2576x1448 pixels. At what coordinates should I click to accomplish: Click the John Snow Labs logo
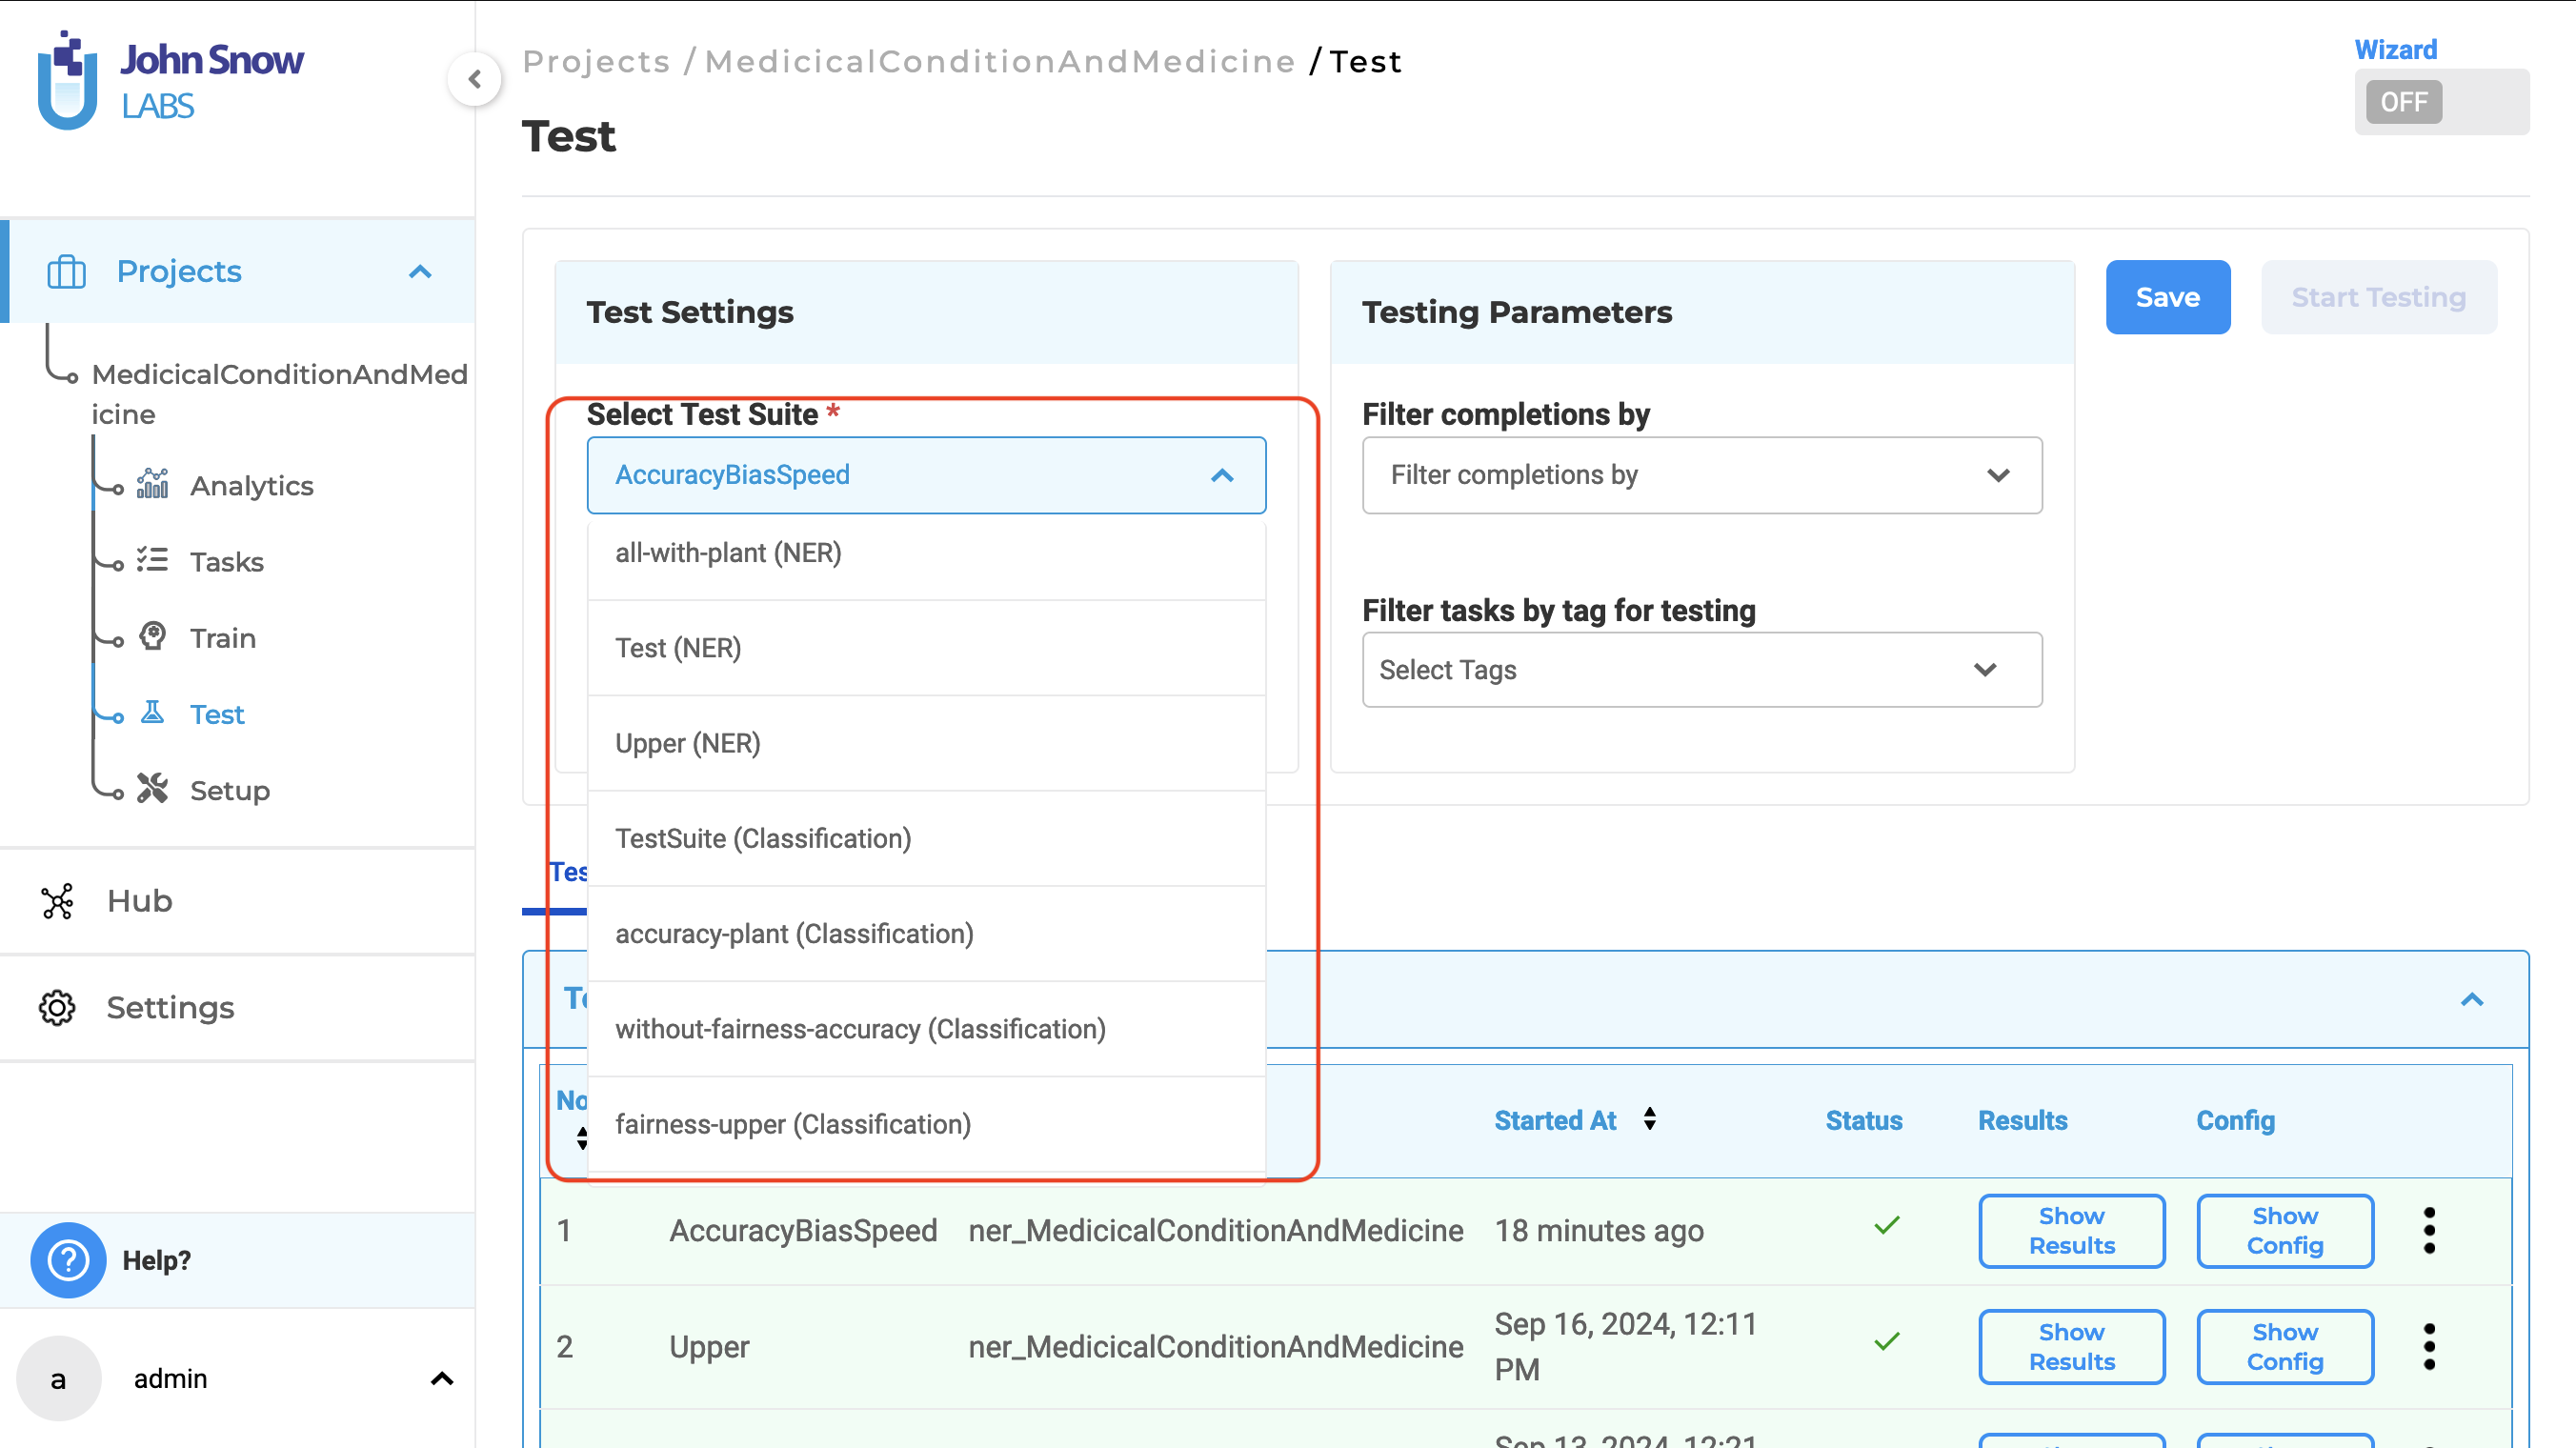[x=170, y=80]
